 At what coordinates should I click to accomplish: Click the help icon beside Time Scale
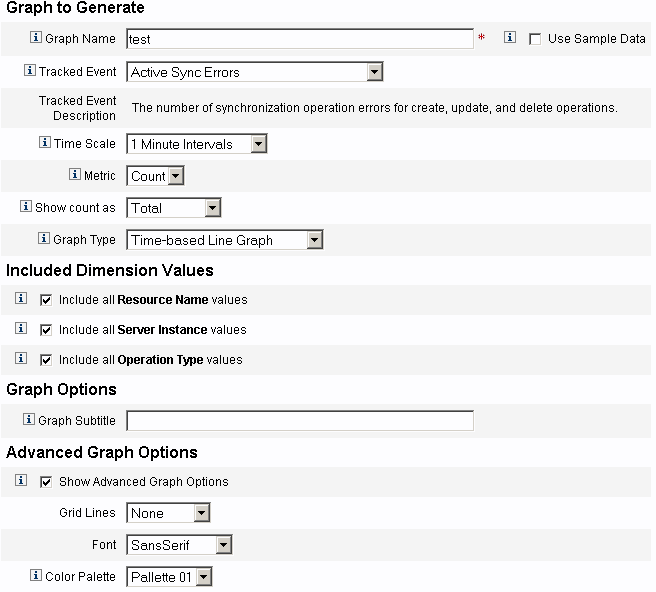pyautogui.click(x=44, y=144)
